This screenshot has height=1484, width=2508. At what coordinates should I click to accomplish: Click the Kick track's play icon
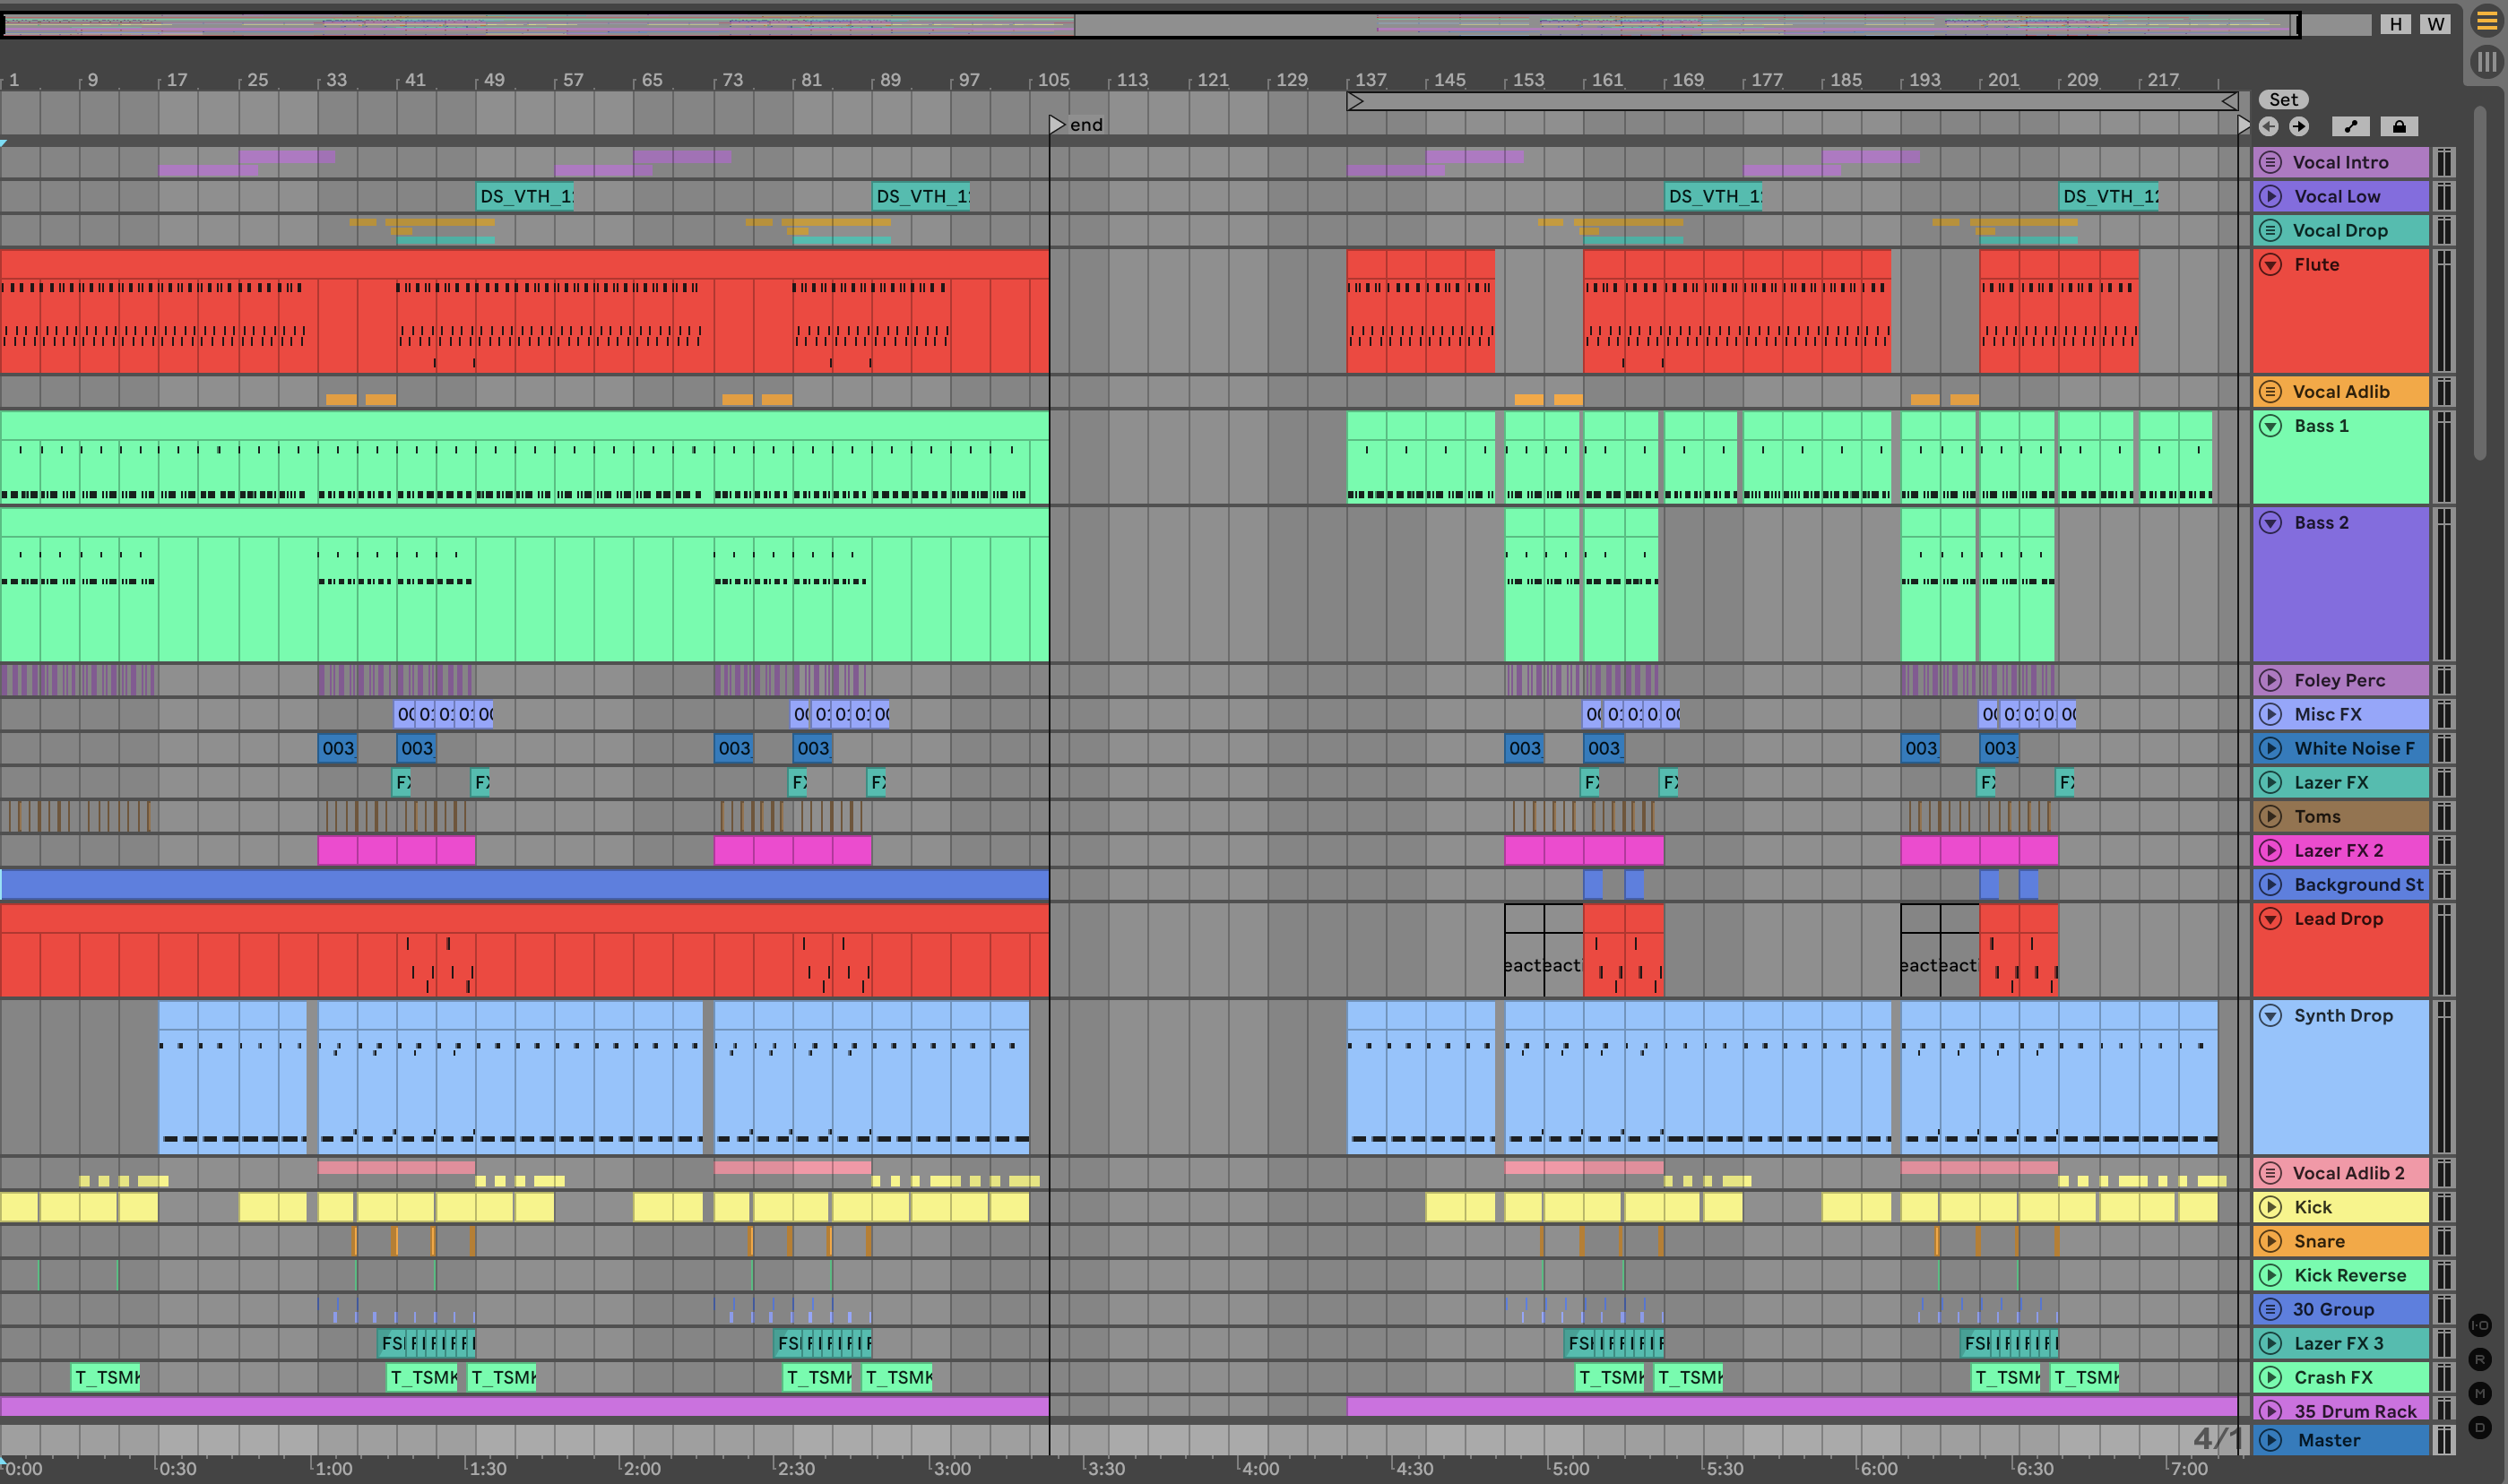(2270, 1207)
